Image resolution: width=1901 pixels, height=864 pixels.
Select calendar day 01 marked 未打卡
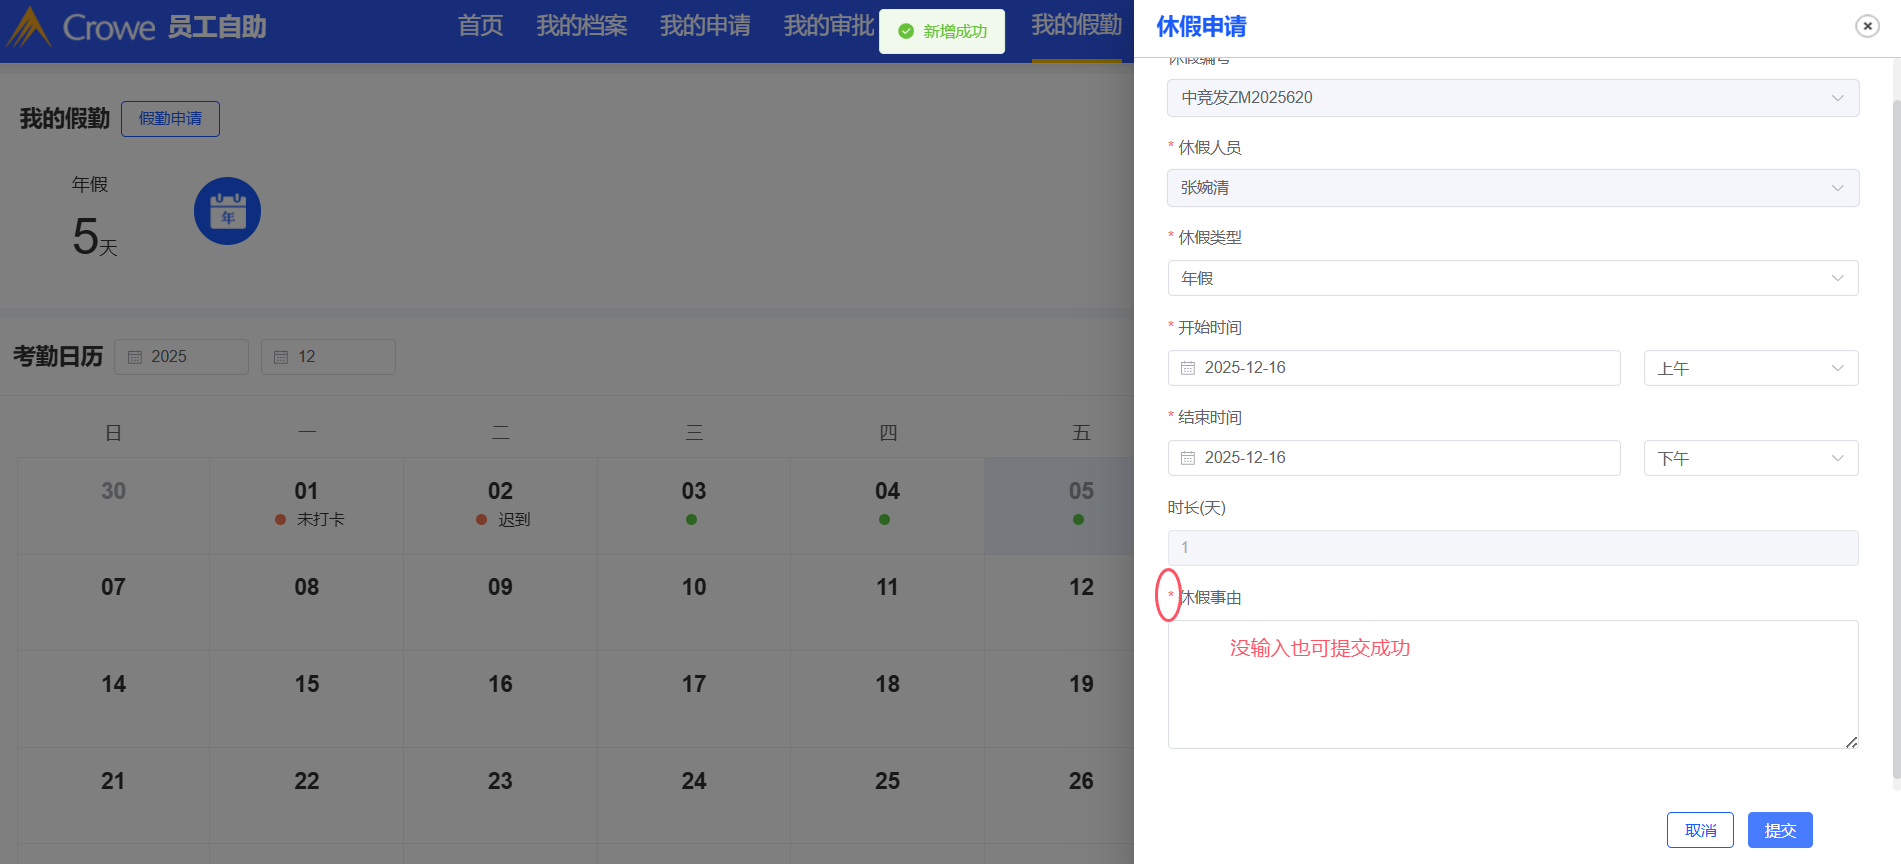(x=307, y=506)
